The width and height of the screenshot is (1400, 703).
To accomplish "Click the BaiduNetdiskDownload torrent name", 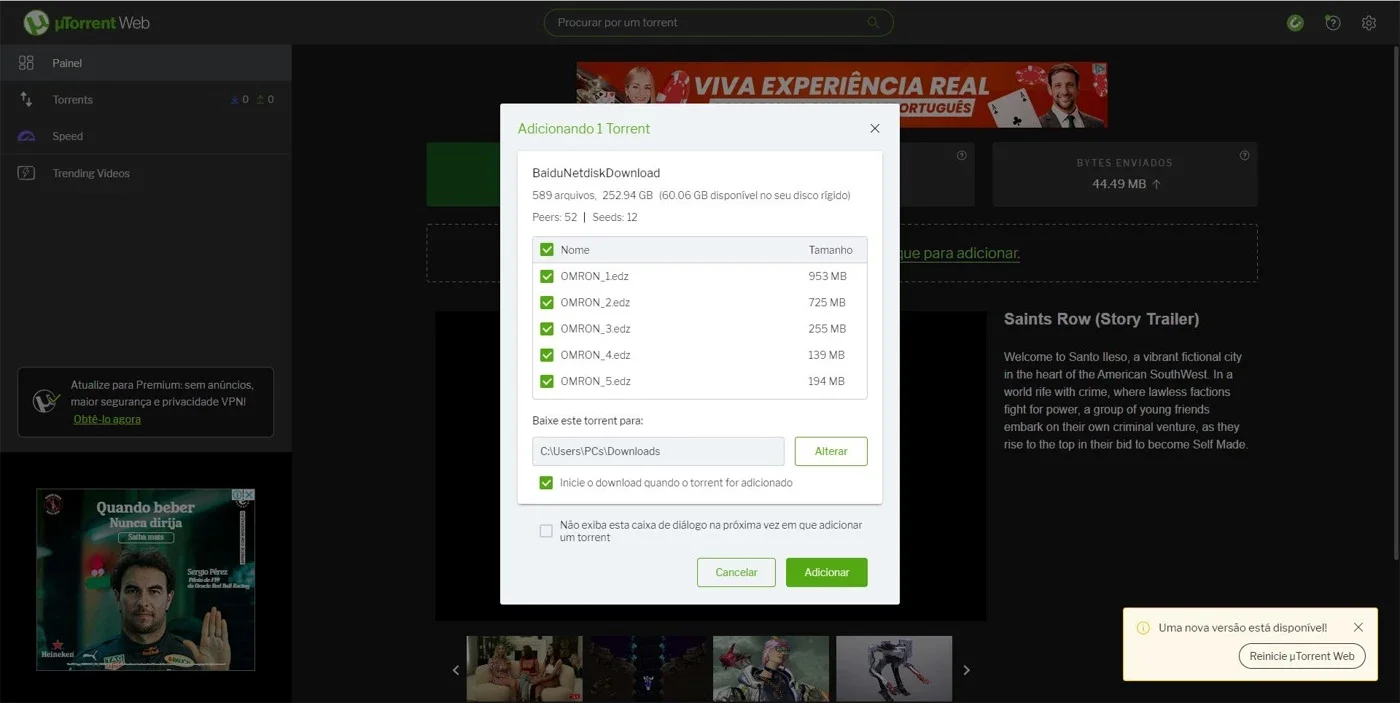I will point(596,173).
